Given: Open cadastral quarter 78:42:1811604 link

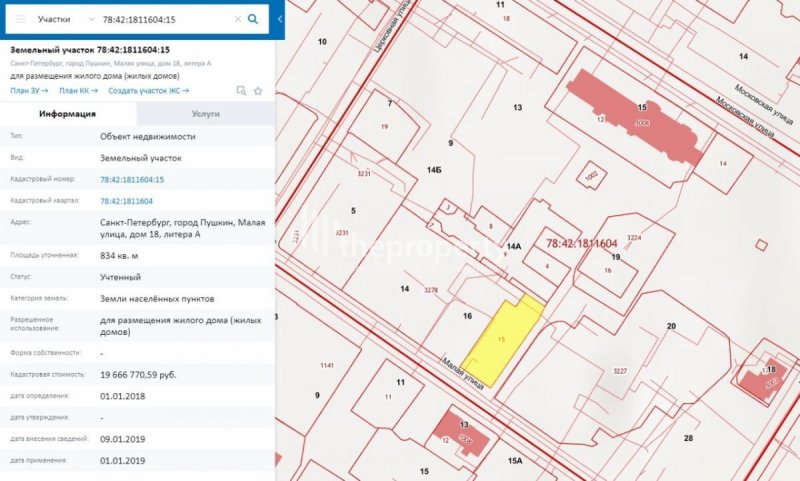Looking at the screenshot, I should pos(126,201).
